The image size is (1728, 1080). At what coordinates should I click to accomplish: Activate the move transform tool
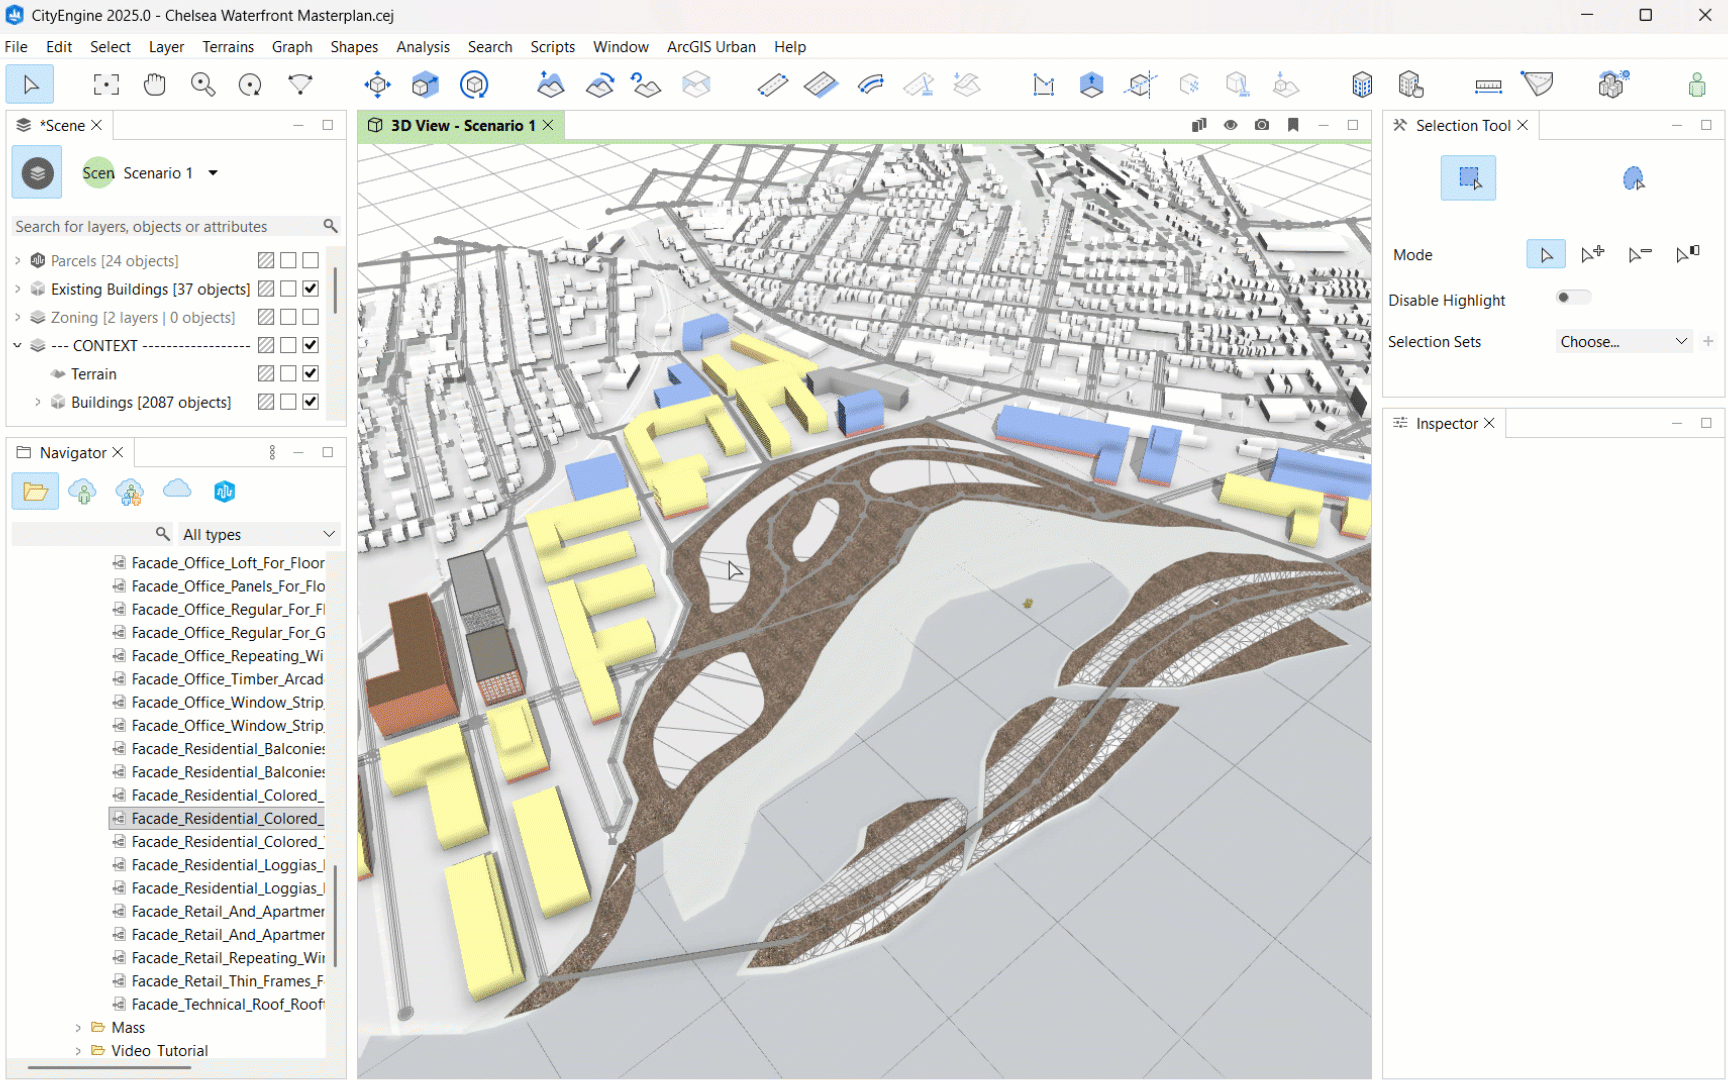click(377, 85)
